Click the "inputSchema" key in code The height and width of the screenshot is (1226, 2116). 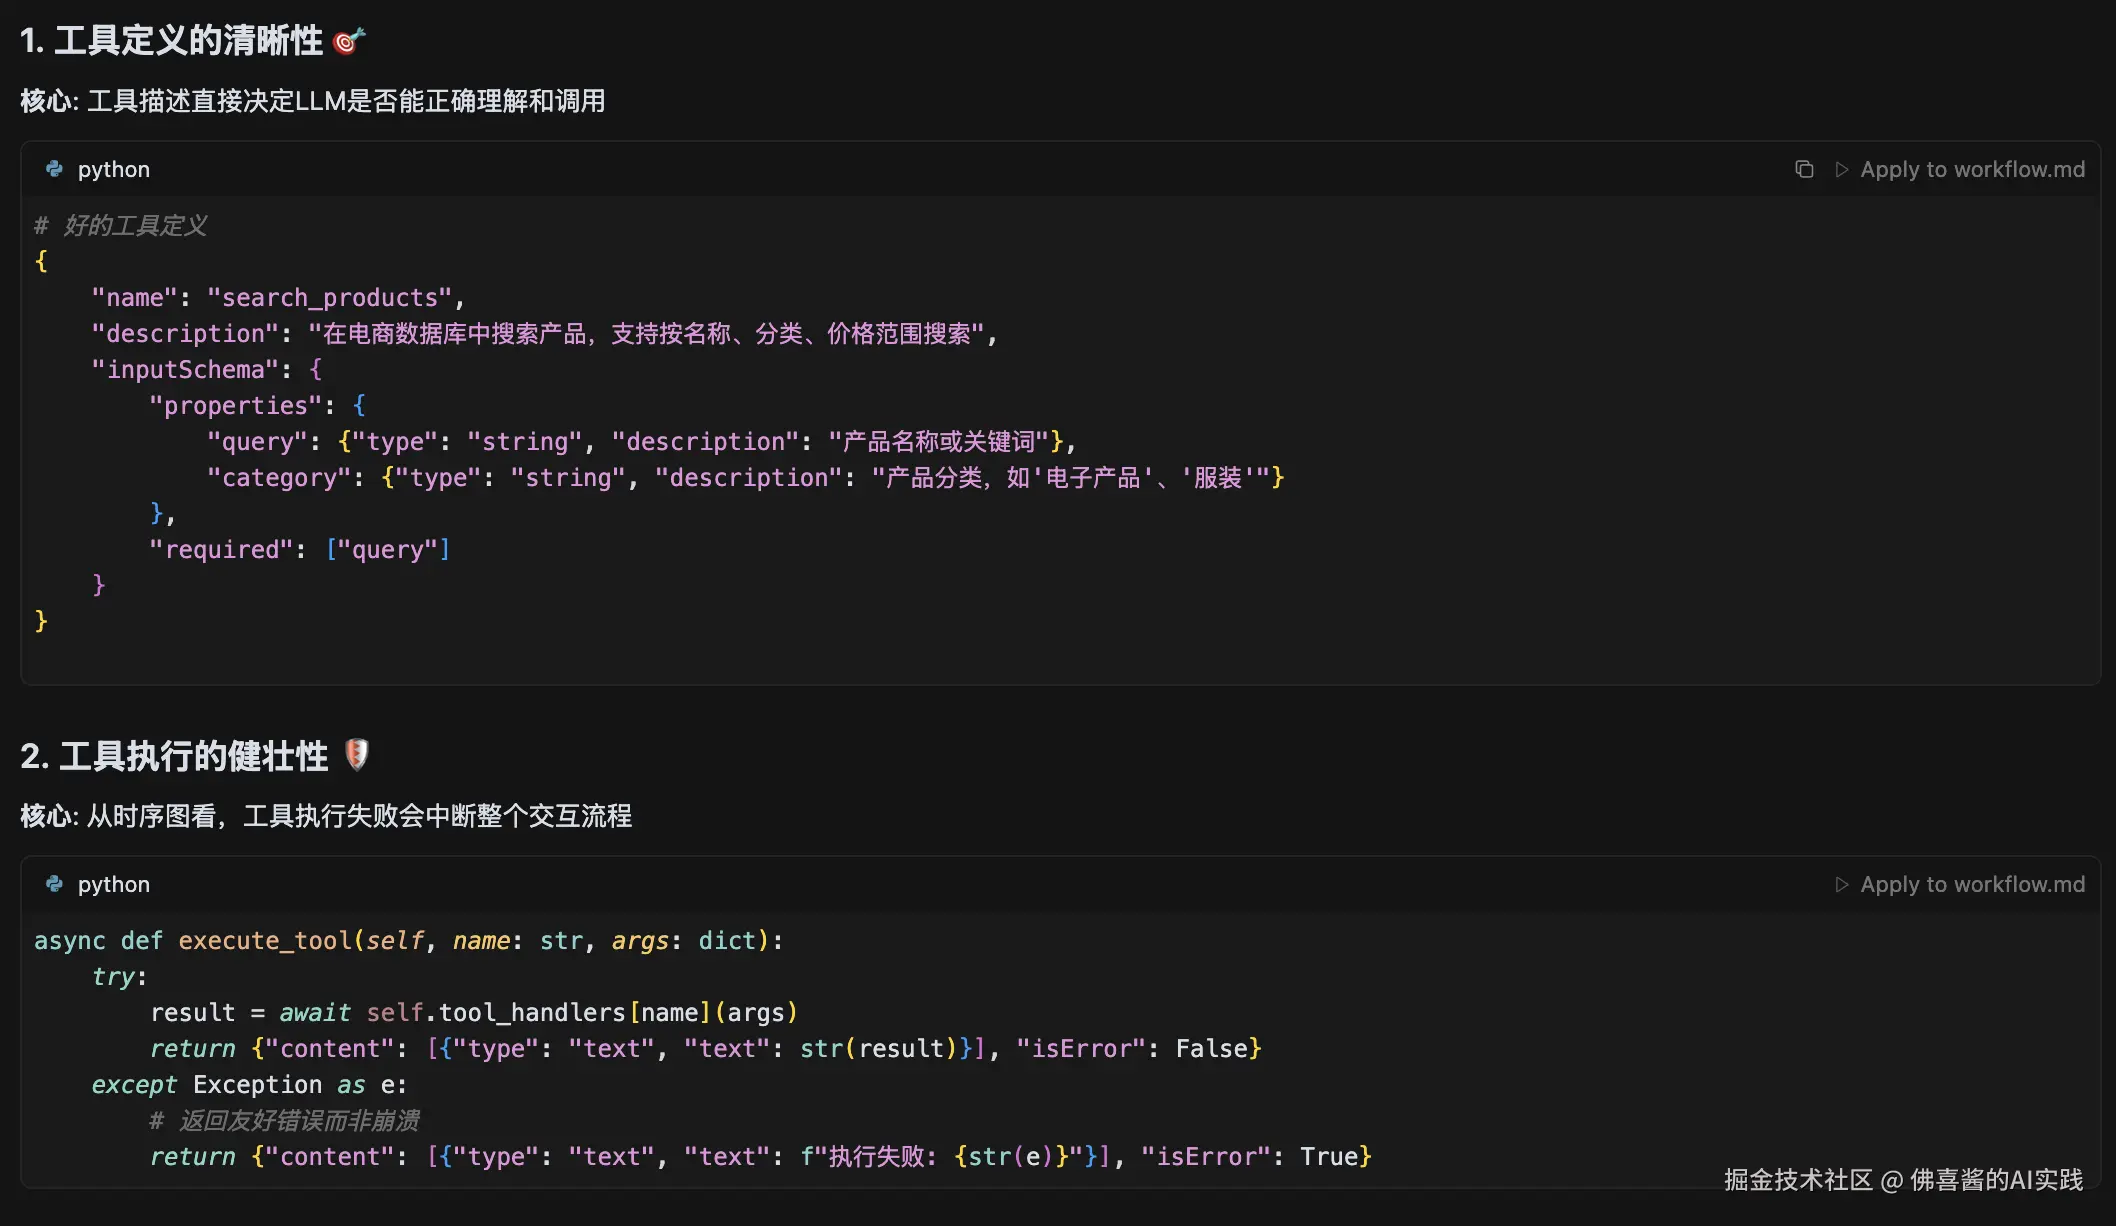pyautogui.click(x=185, y=369)
